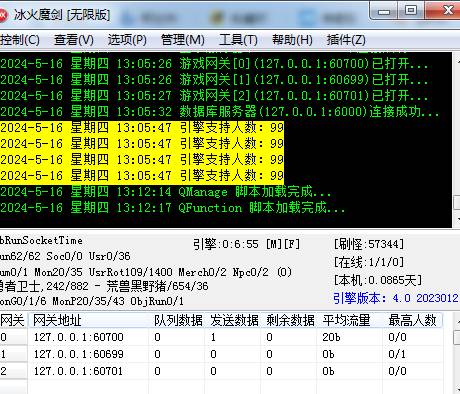Click the QManage 脚本加载完成 log line
The image size is (460, 394).
[166, 192]
